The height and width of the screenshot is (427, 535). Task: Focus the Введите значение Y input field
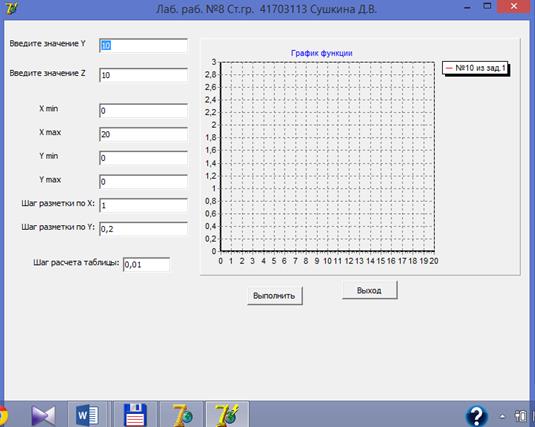(x=143, y=45)
